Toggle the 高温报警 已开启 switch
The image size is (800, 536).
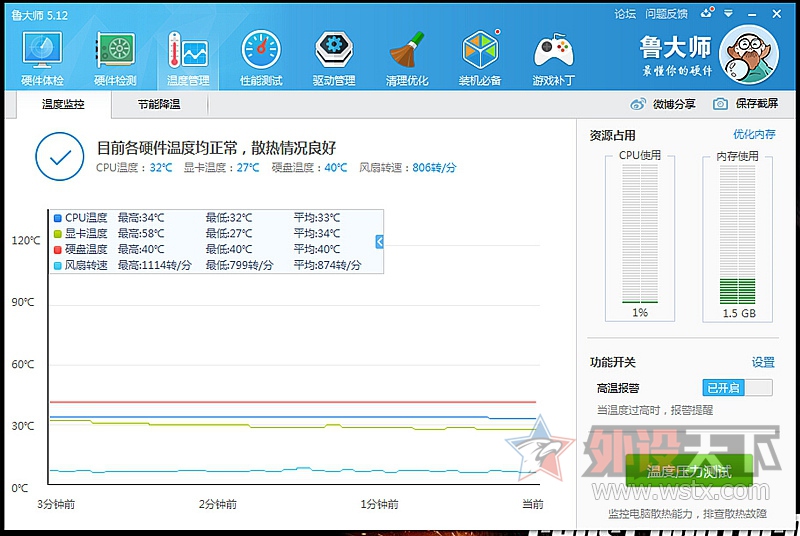click(x=737, y=388)
